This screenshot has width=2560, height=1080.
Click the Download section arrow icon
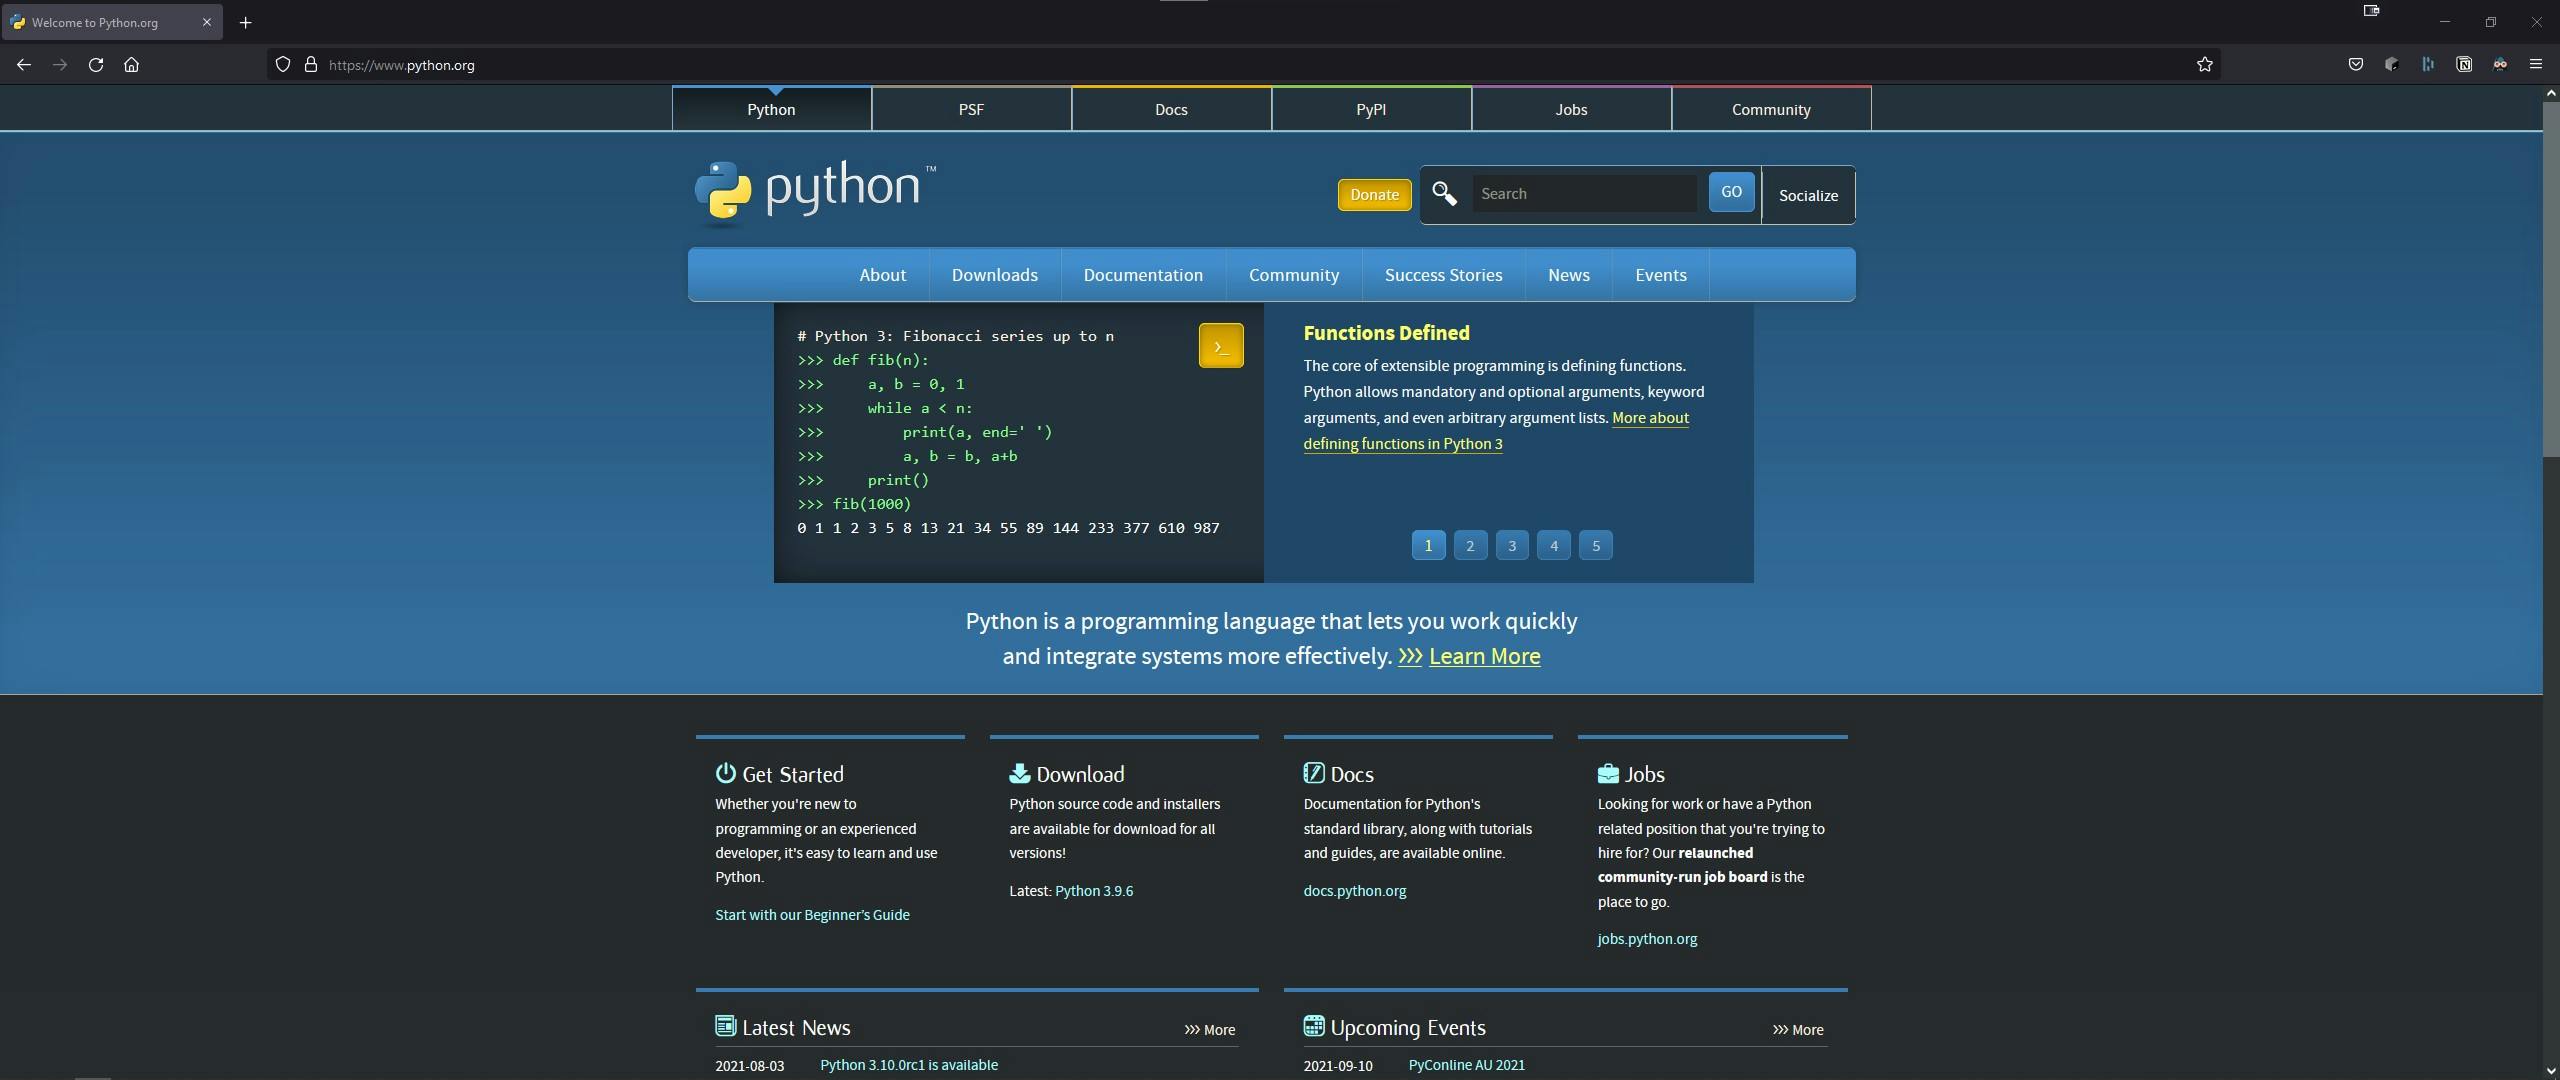(1020, 773)
